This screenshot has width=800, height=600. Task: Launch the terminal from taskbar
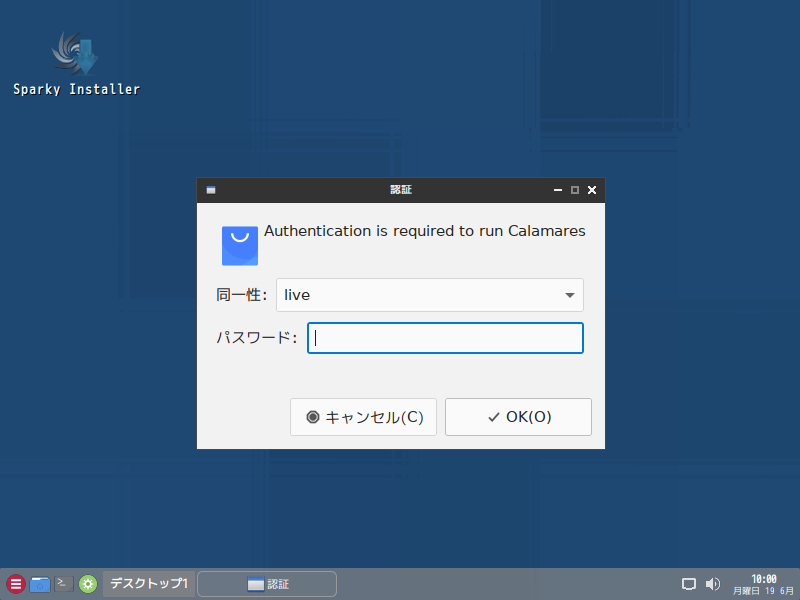coord(64,584)
